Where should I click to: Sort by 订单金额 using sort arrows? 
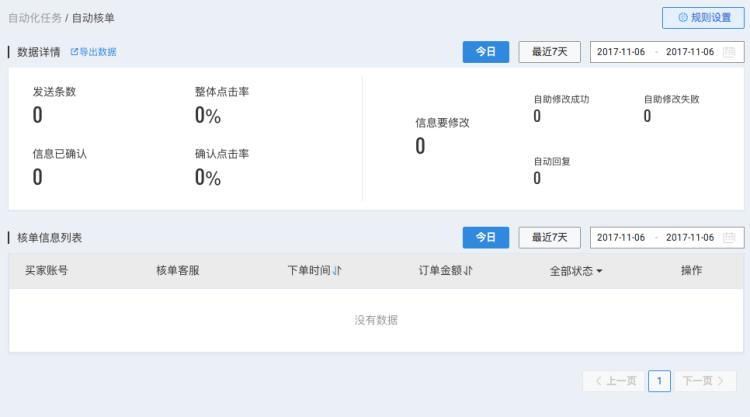468,271
